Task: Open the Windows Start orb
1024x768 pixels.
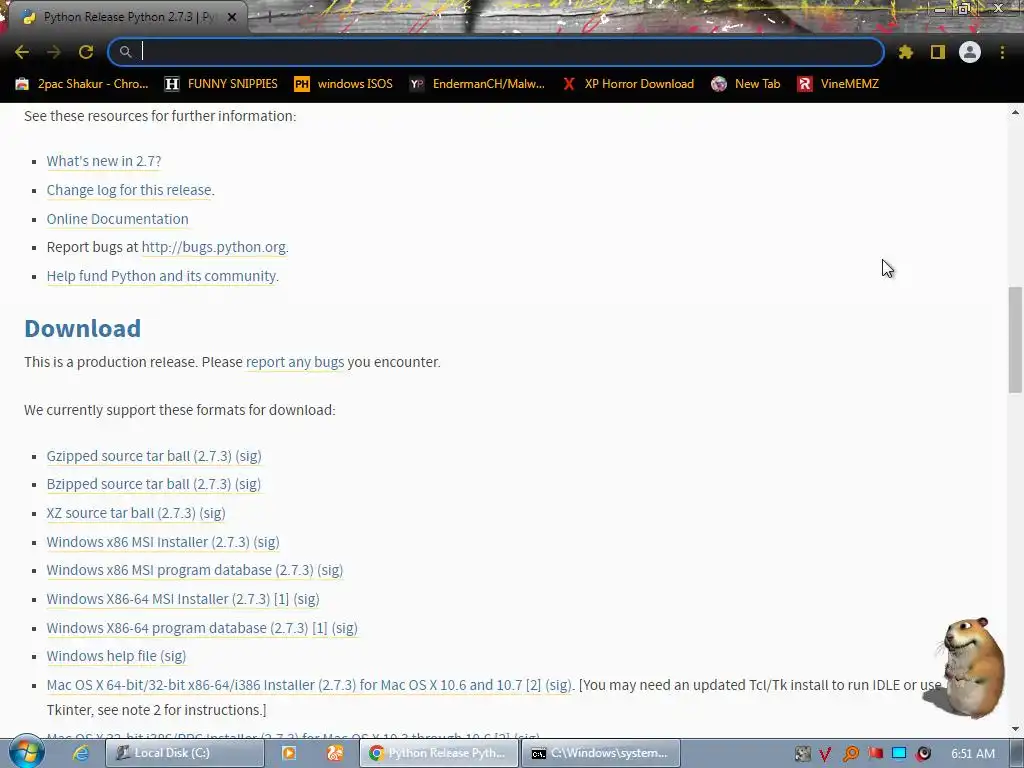Action: click(27, 753)
